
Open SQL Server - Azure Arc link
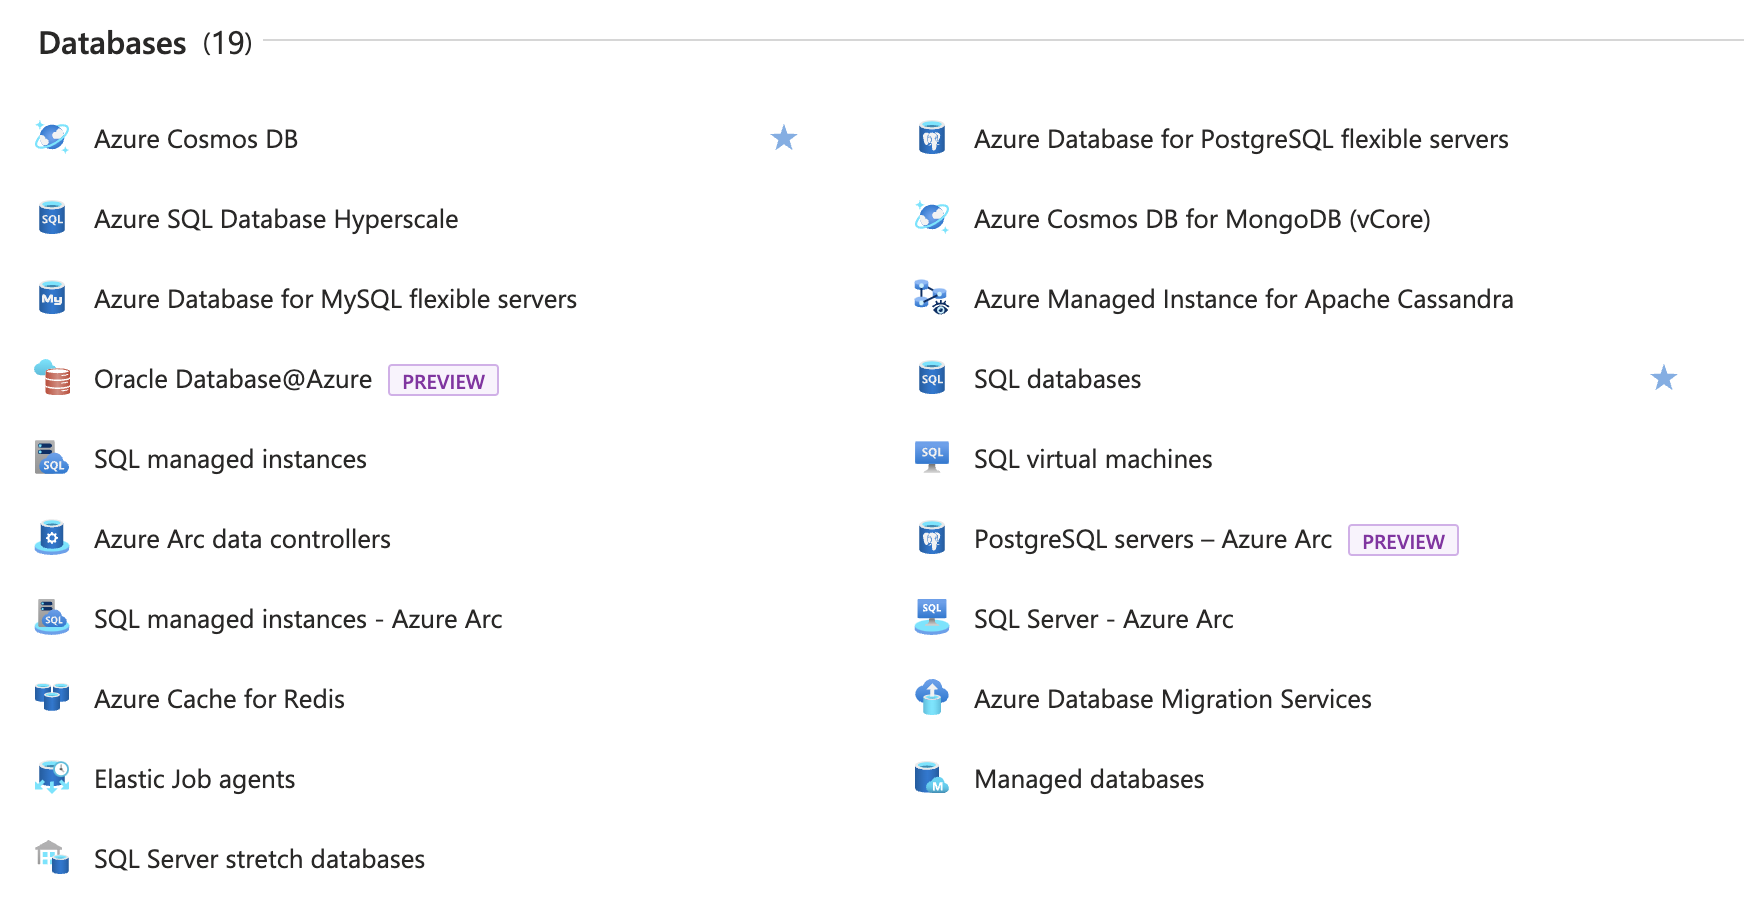tap(1103, 619)
